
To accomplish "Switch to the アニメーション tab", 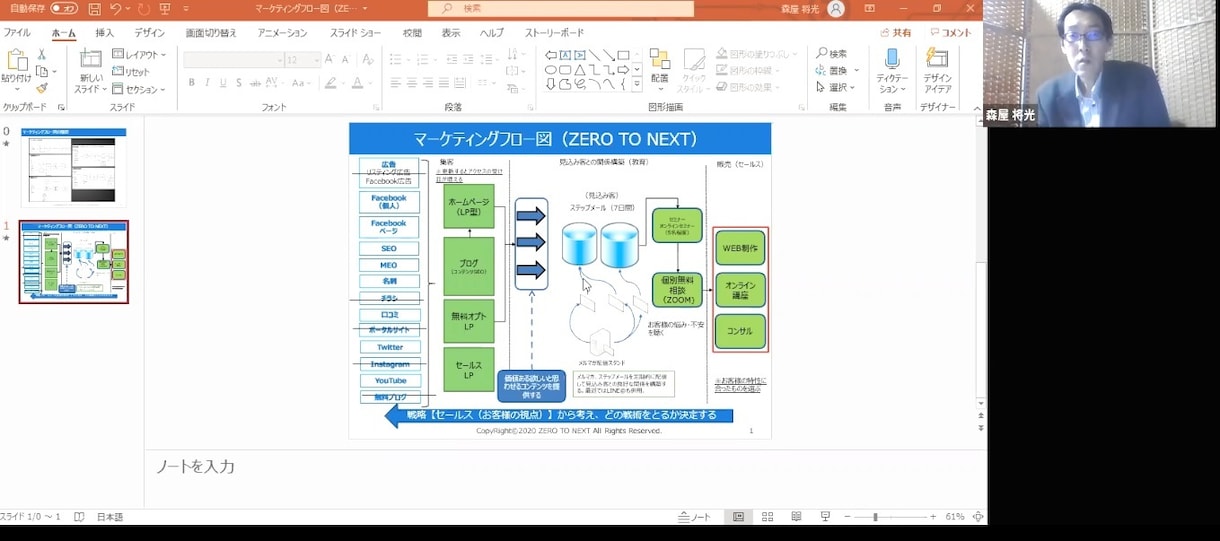I will [283, 33].
